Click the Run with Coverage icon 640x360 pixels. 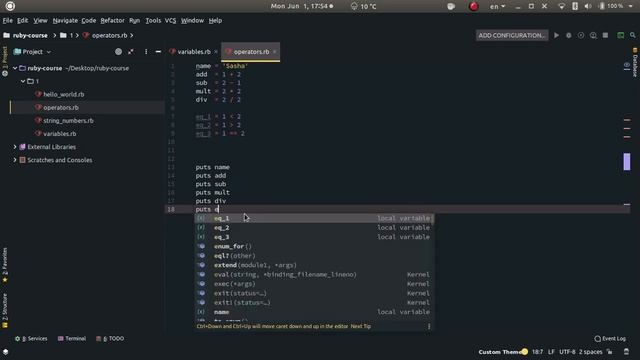581,36
